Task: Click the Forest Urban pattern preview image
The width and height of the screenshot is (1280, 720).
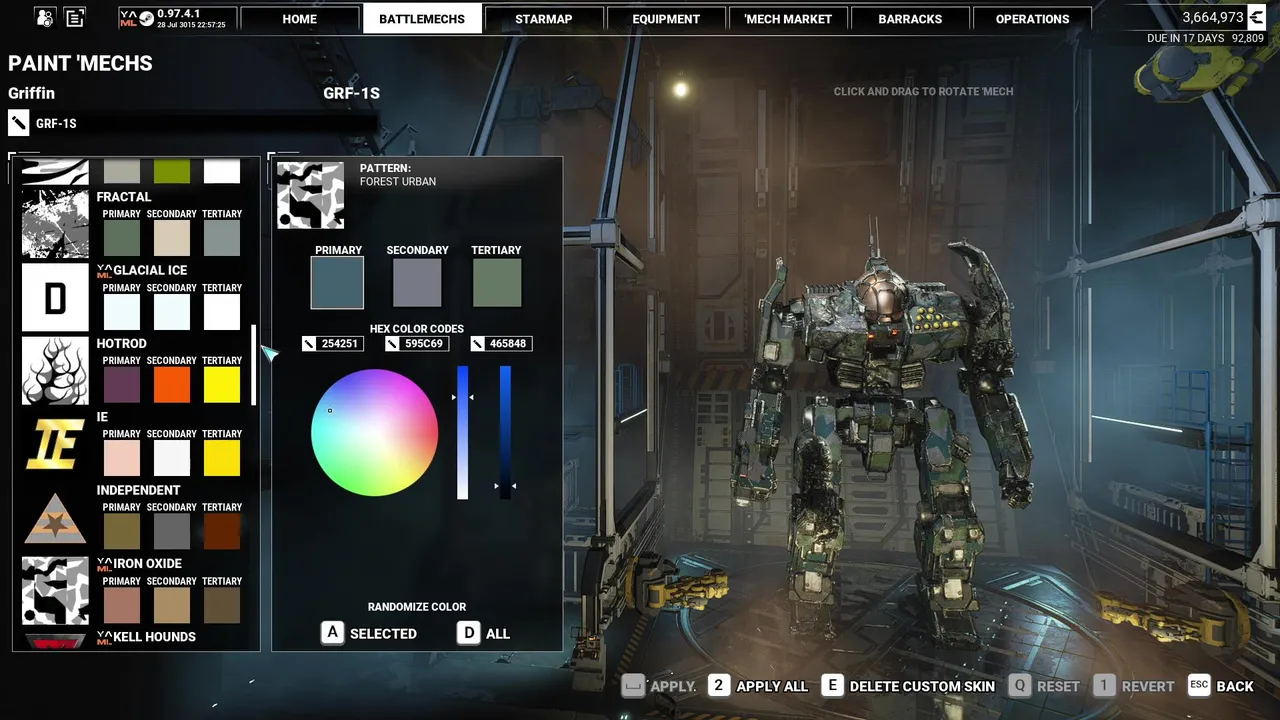Action: pos(310,195)
